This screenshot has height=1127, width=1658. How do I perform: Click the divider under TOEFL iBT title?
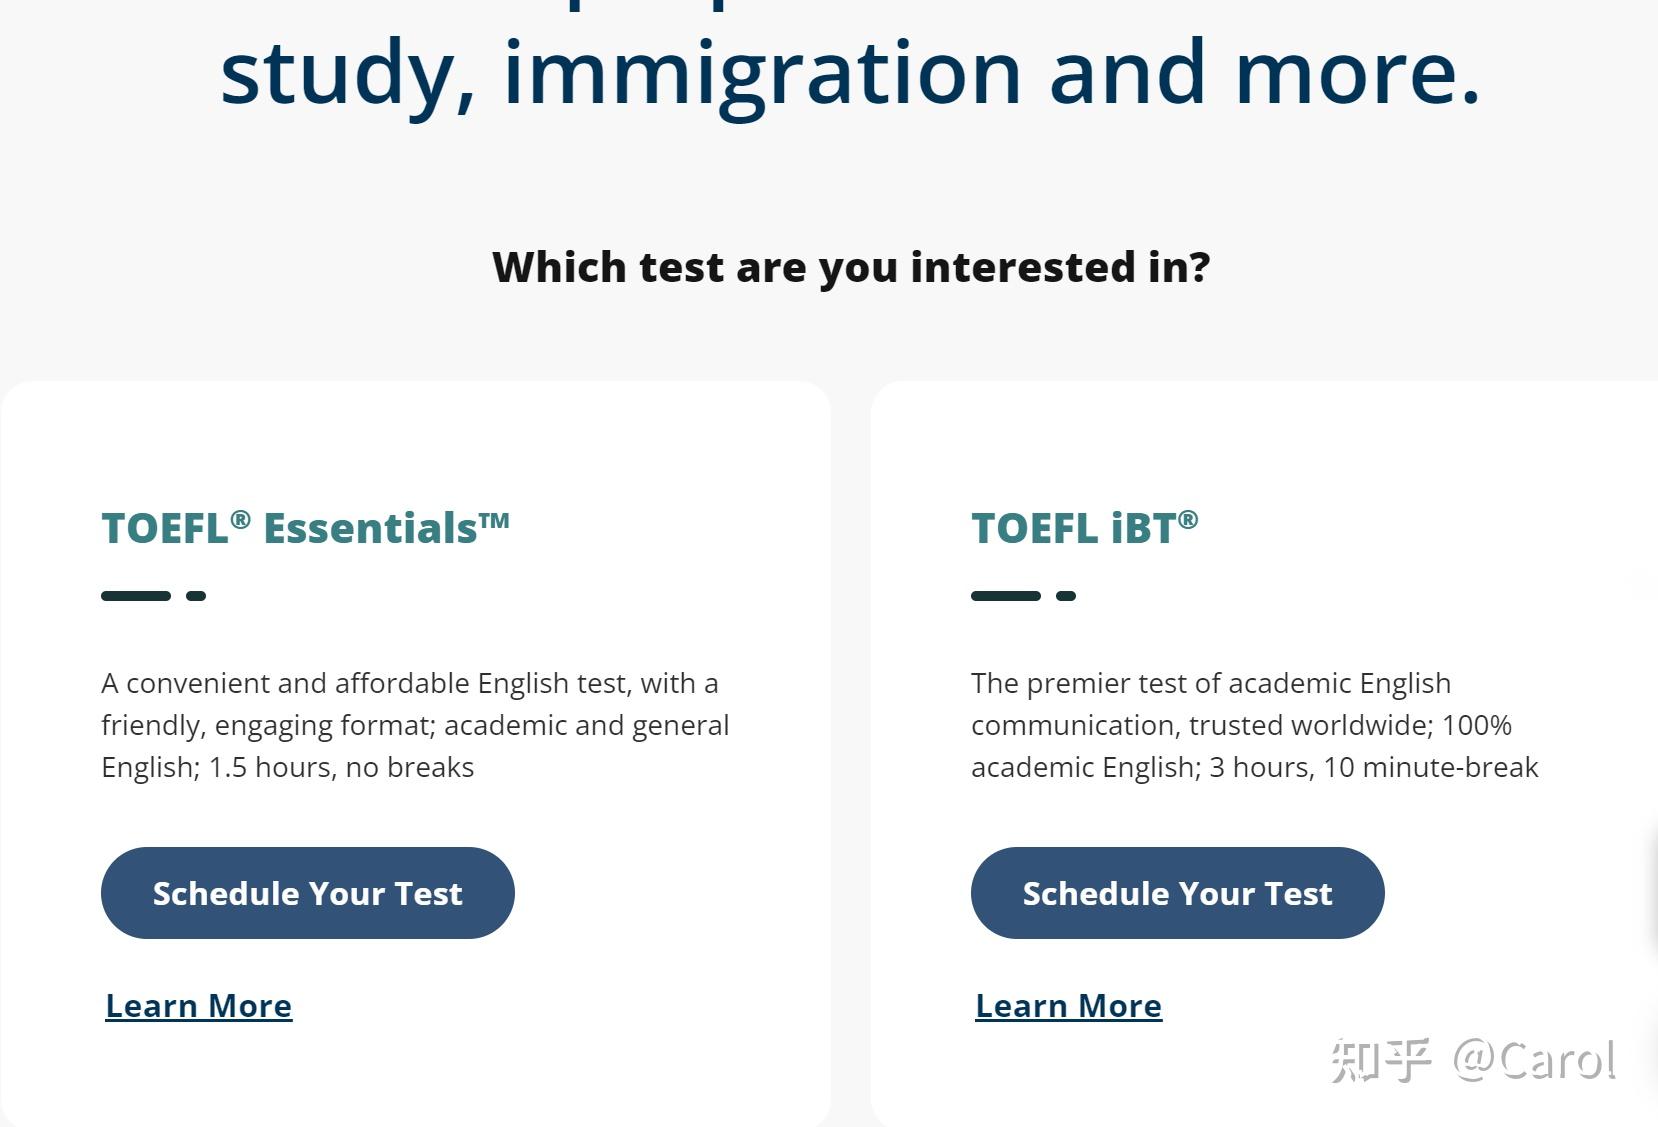click(1007, 595)
